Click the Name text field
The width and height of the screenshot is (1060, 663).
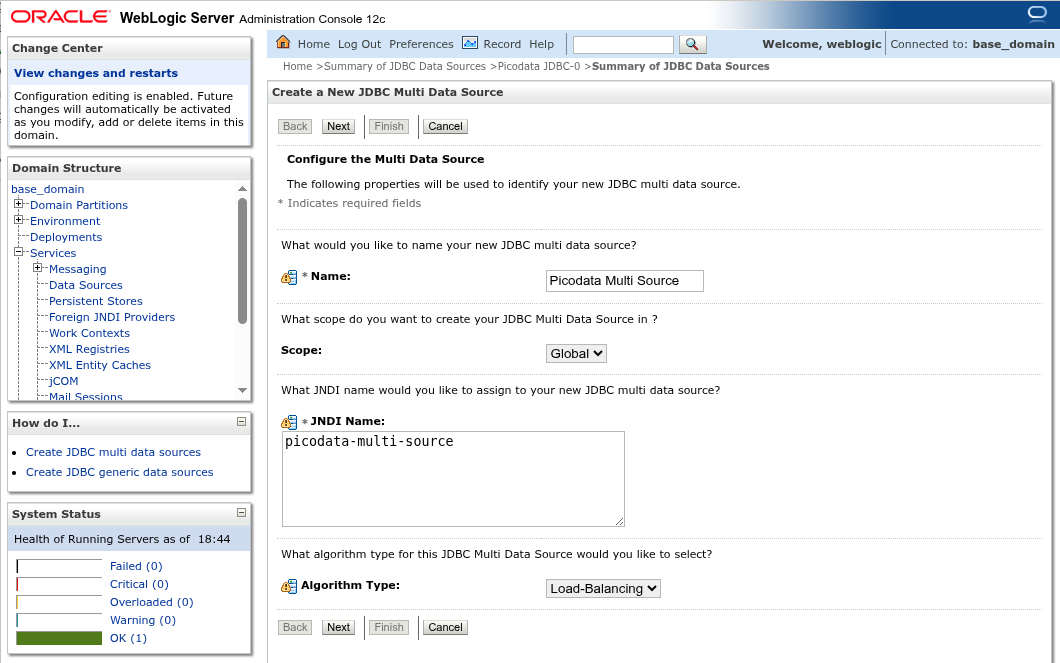[624, 281]
